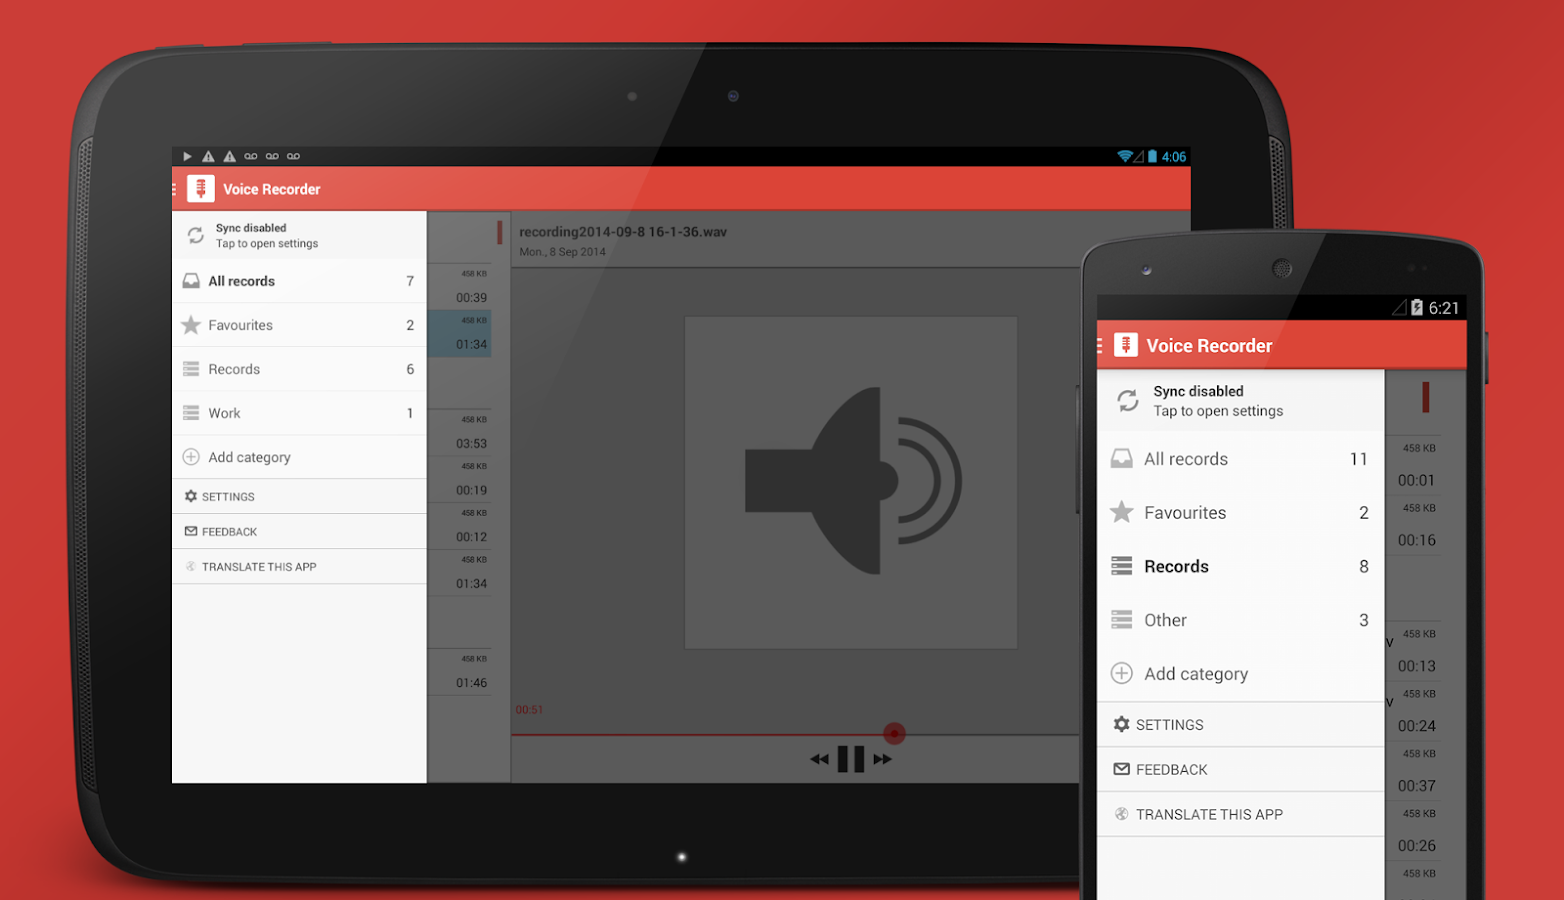Open Favourites via the star icon

[191, 325]
